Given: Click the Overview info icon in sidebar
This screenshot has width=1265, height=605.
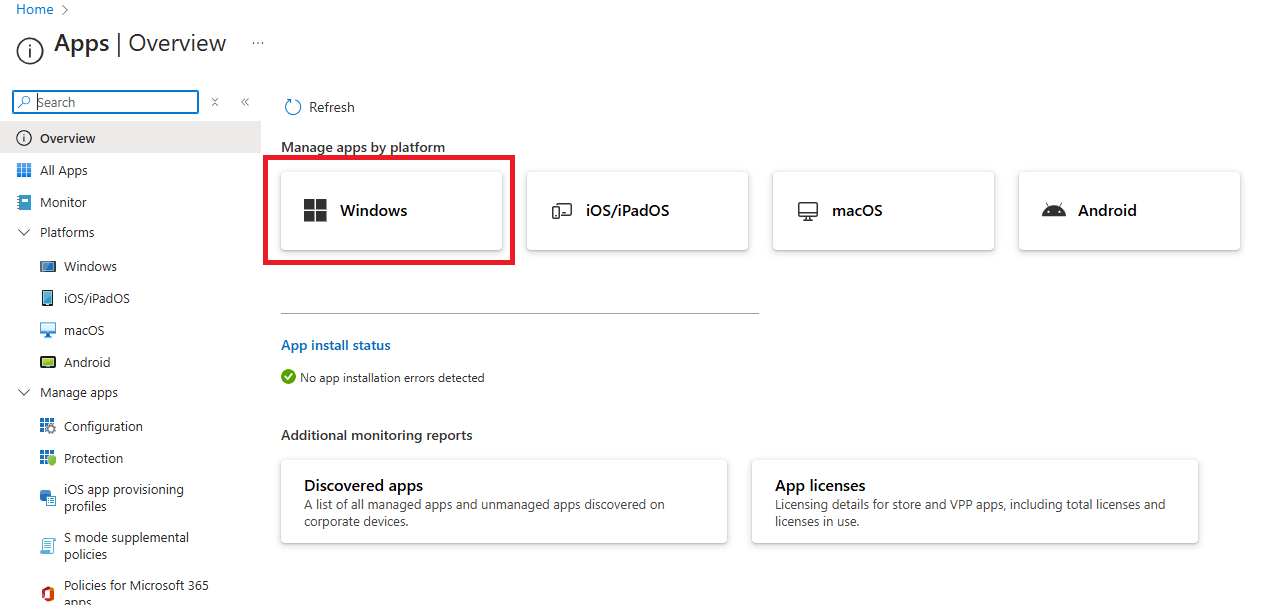Looking at the screenshot, I should (x=24, y=138).
